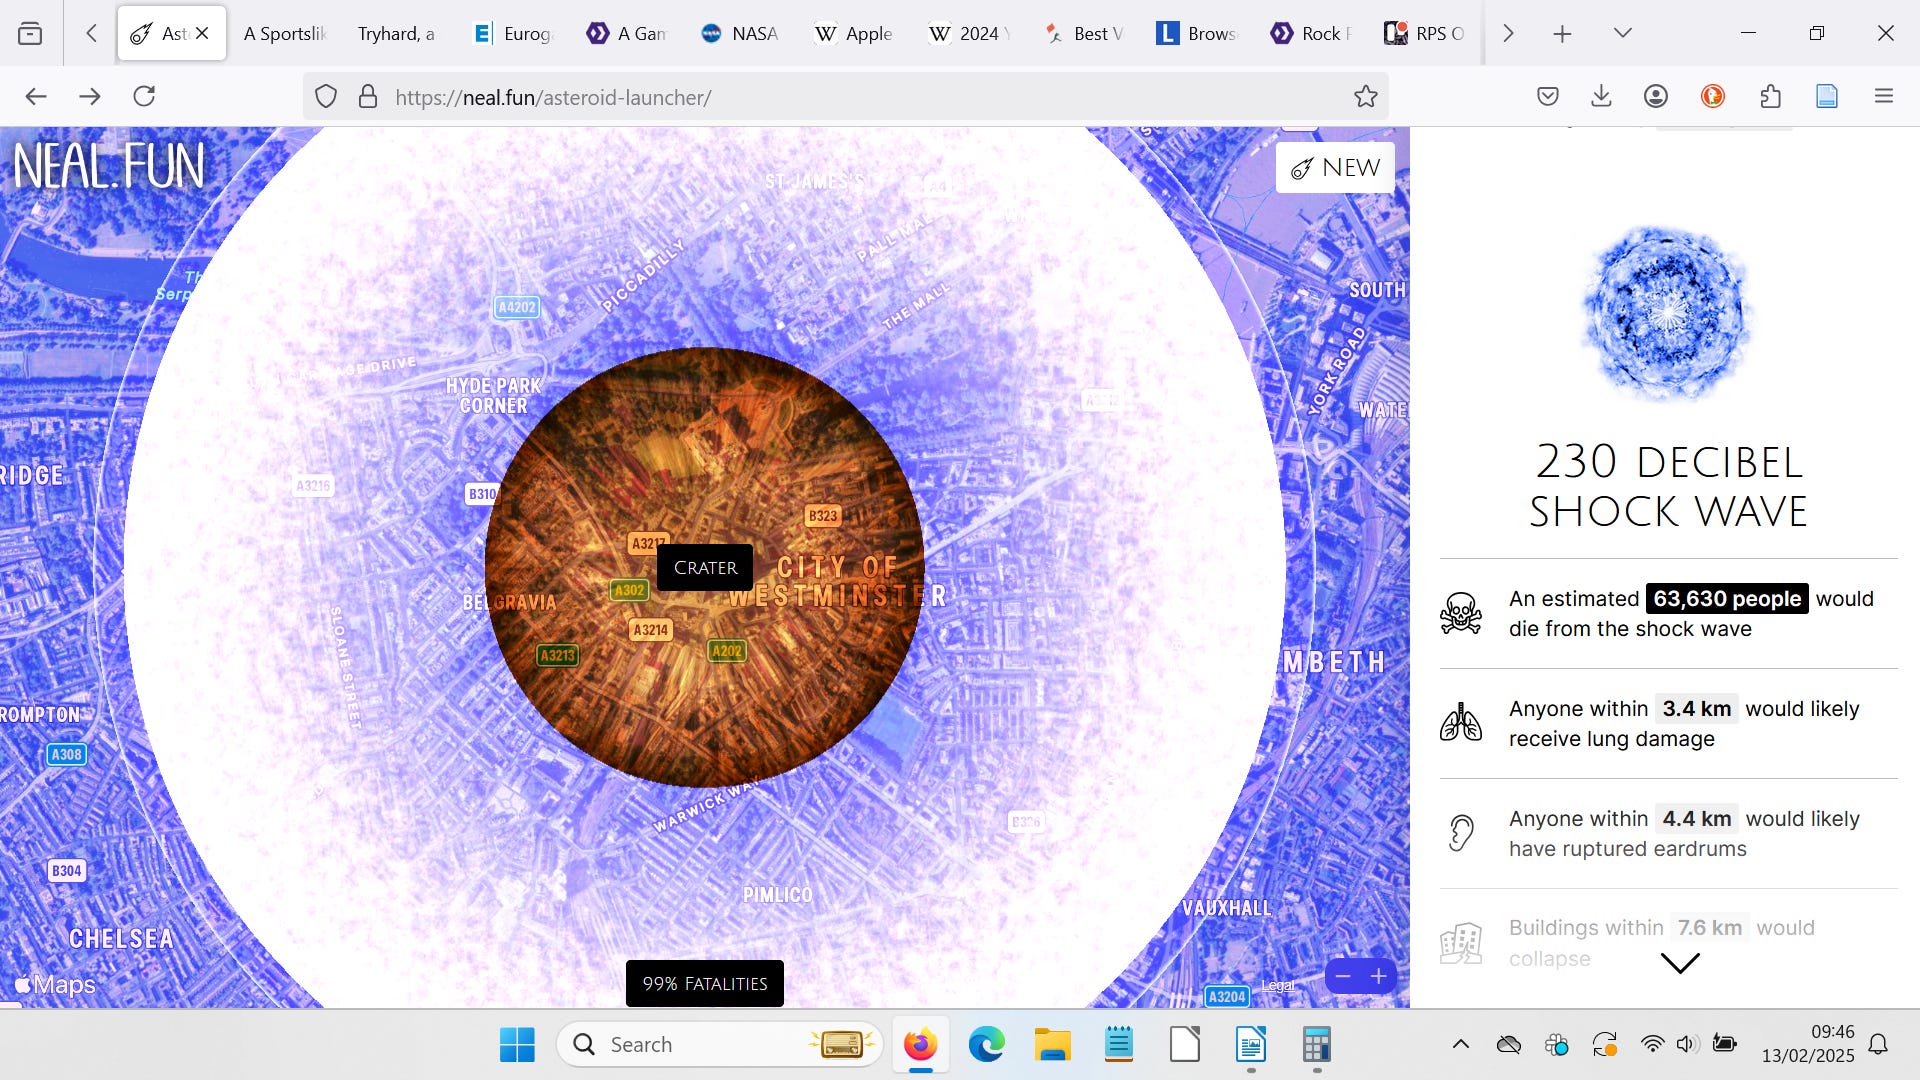Open File Explorer from taskbar

pyautogui.click(x=1052, y=1044)
